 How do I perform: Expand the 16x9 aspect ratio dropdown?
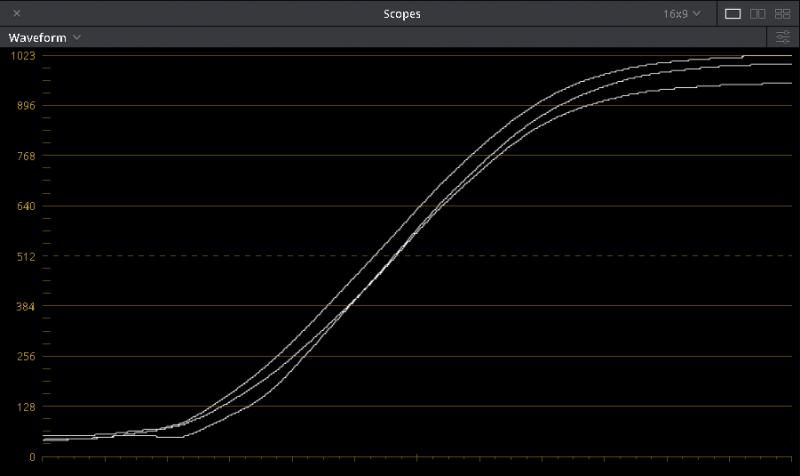click(682, 14)
